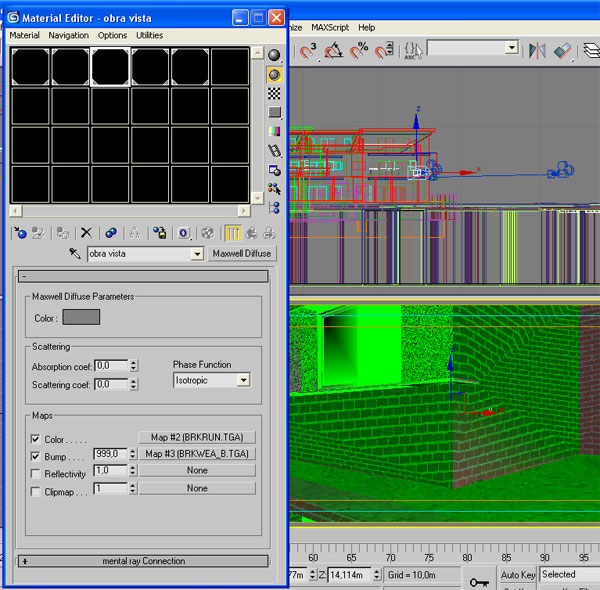
Task: Open the material name 'obra vista' dropdown
Action: 197,254
